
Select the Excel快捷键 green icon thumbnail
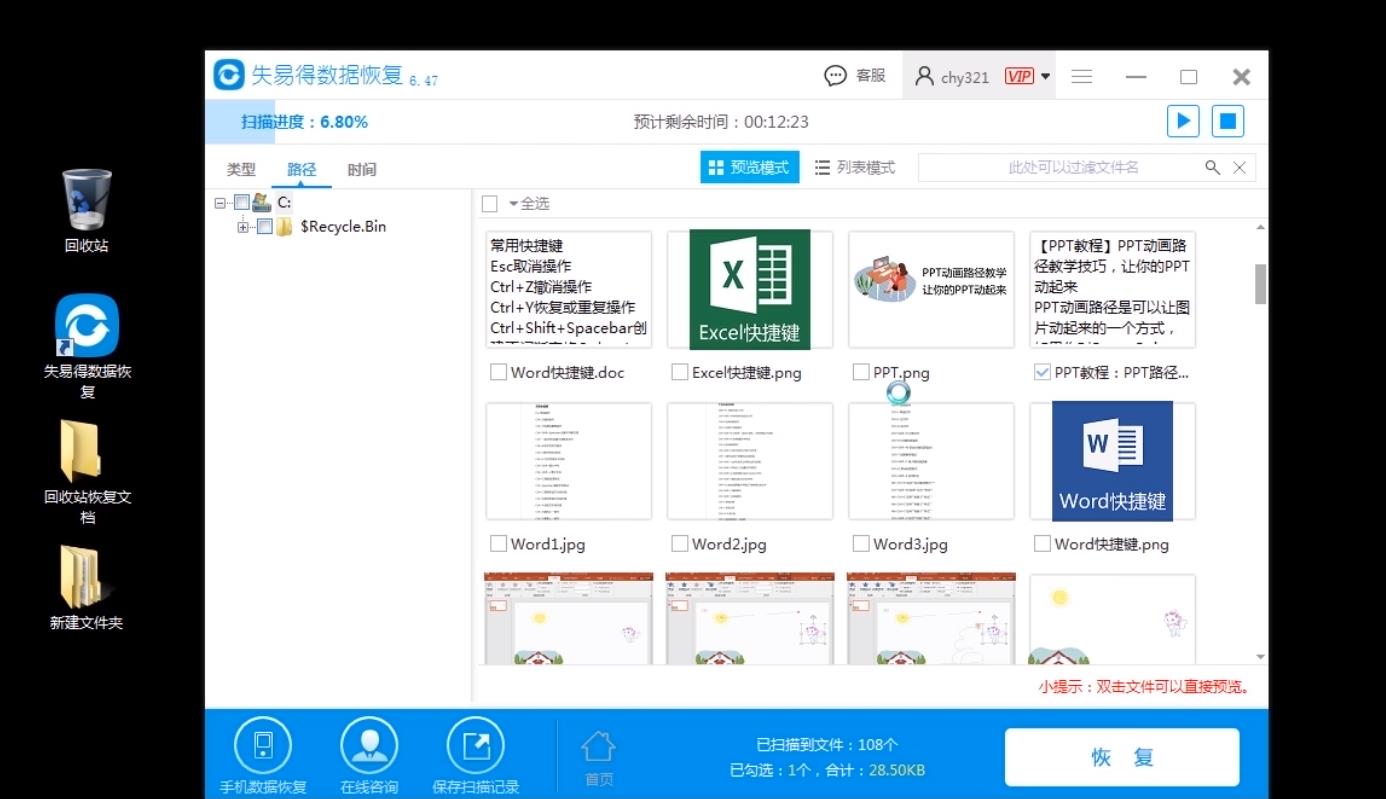coord(750,290)
